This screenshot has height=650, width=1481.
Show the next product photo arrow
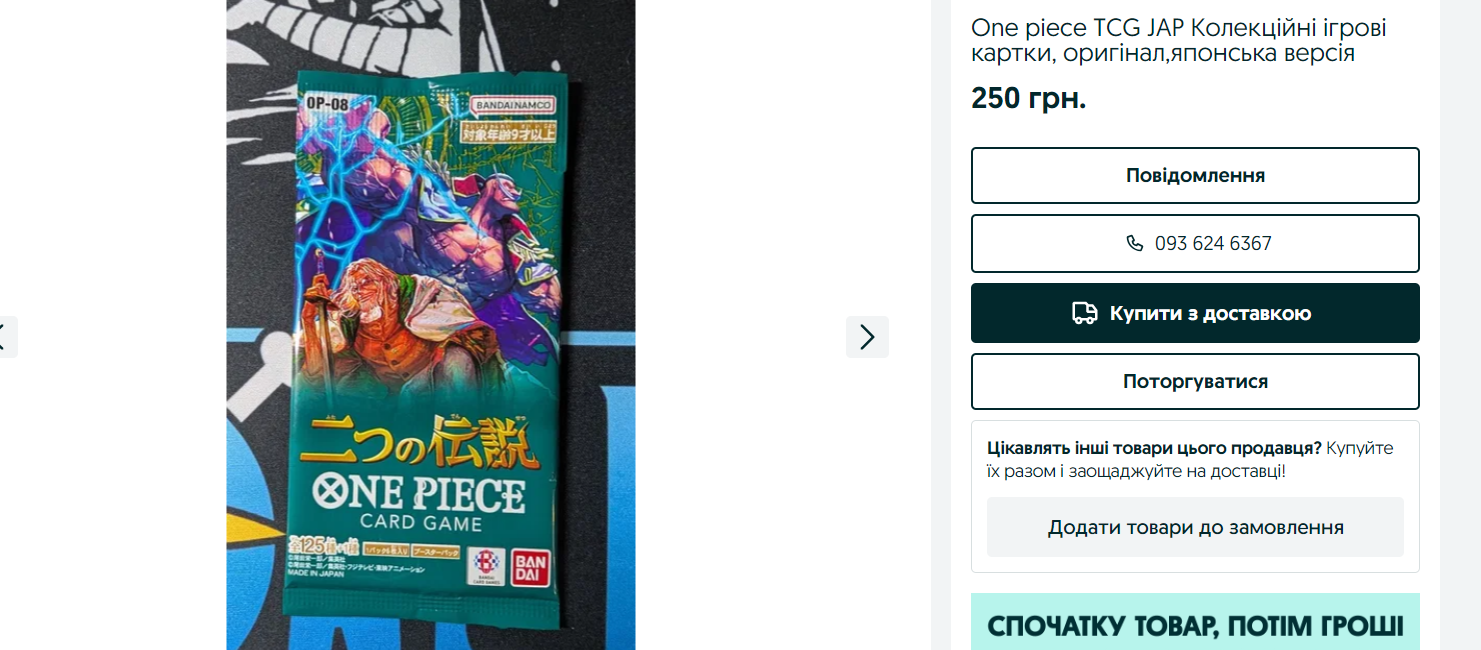867,337
